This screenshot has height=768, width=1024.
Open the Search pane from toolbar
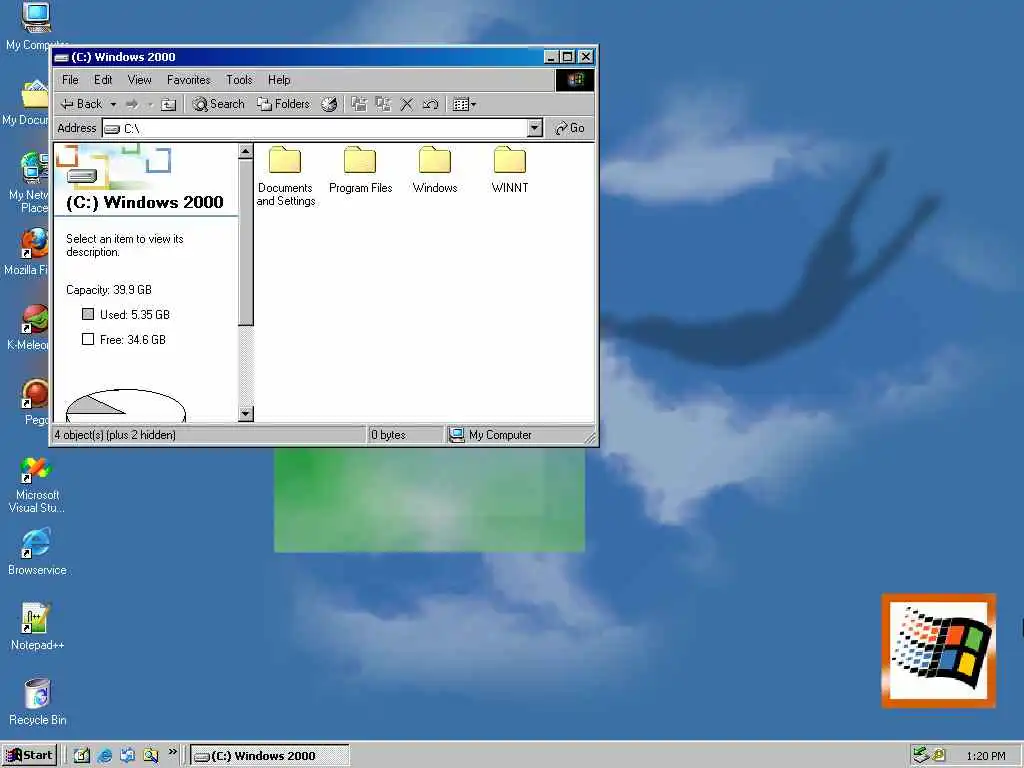(x=218, y=104)
